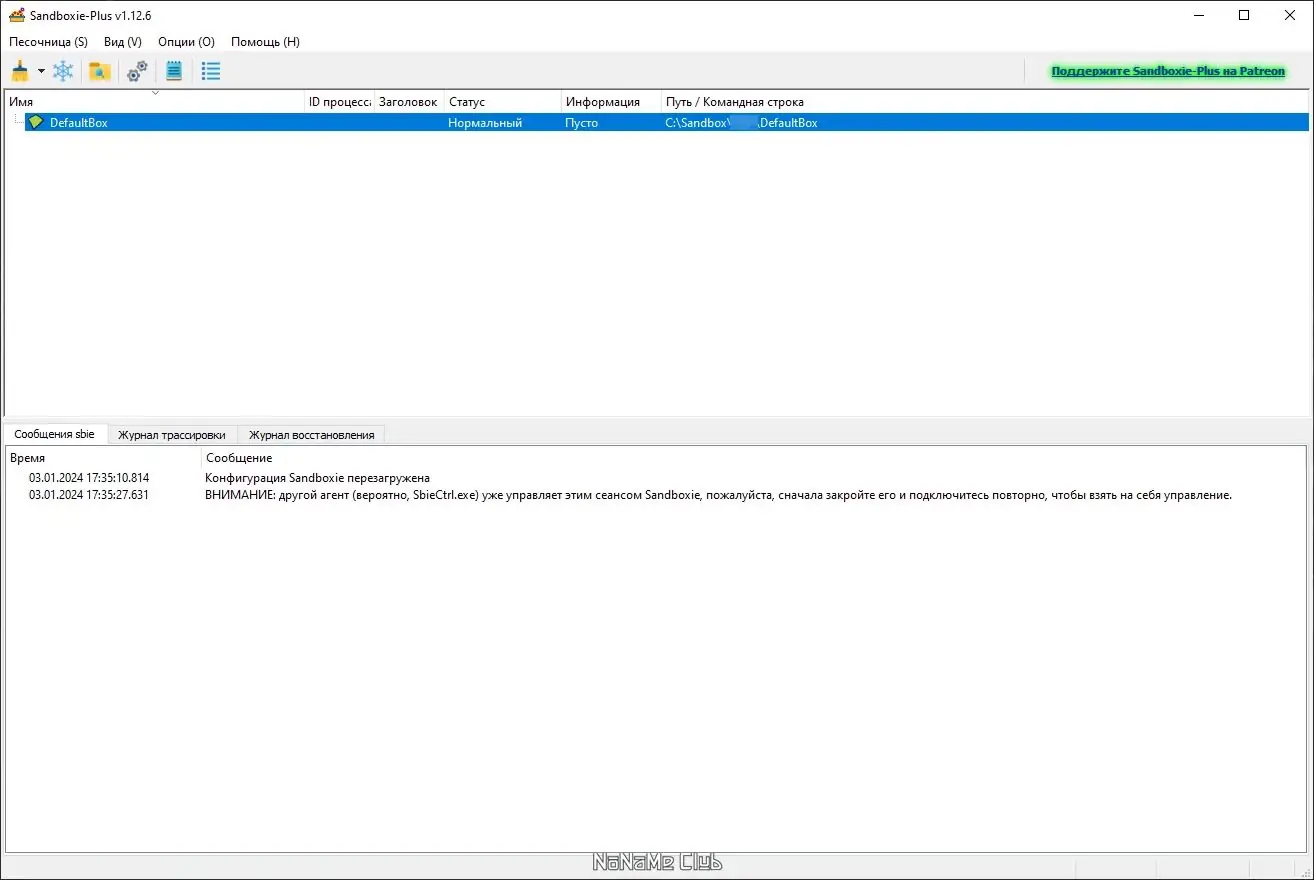The image size is (1314, 880).
Task: Open the Песочница (S) menu
Action: (x=48, y=42)
